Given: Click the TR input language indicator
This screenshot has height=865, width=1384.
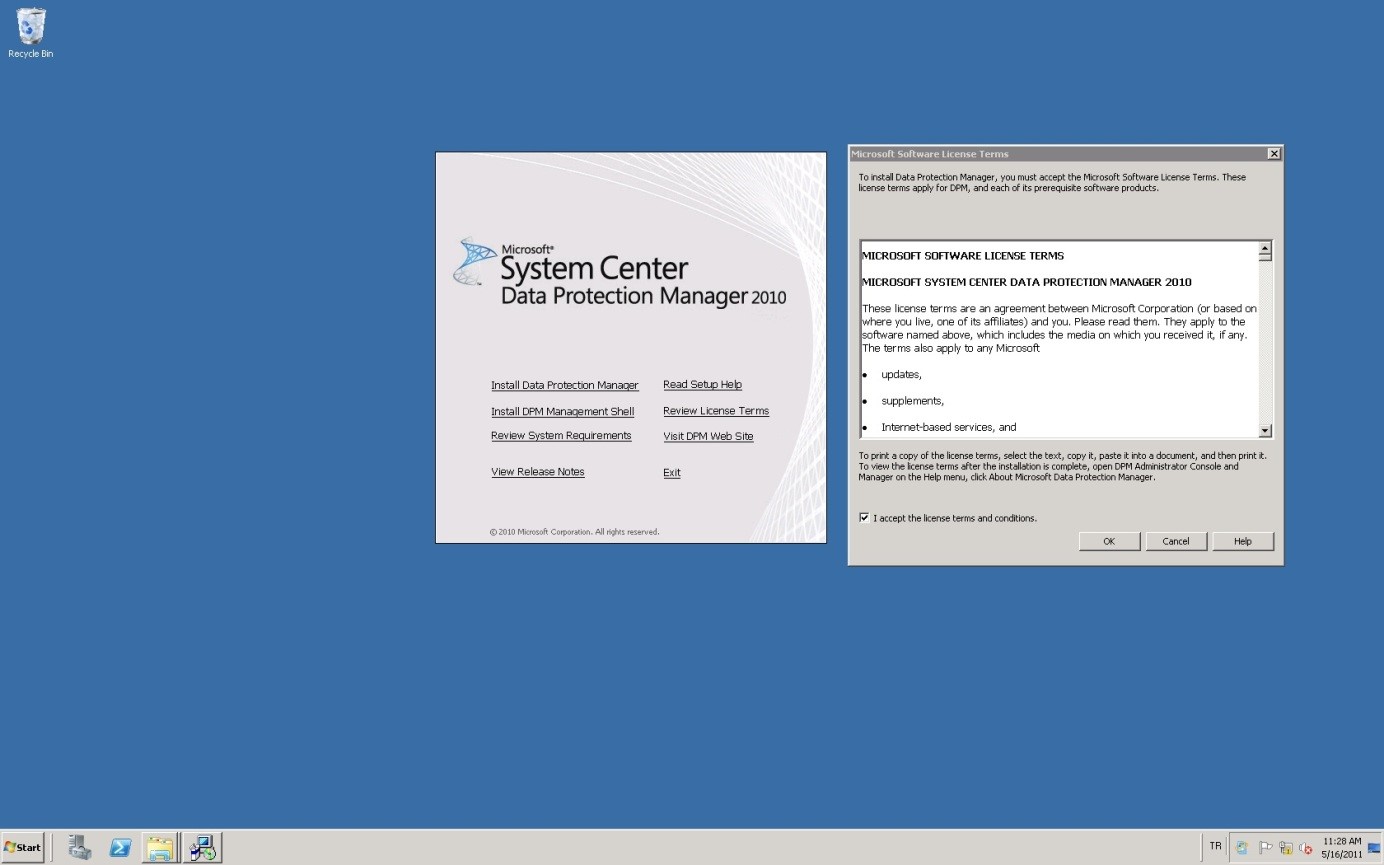Looking at the screenshot, I should pos(1215,846).
